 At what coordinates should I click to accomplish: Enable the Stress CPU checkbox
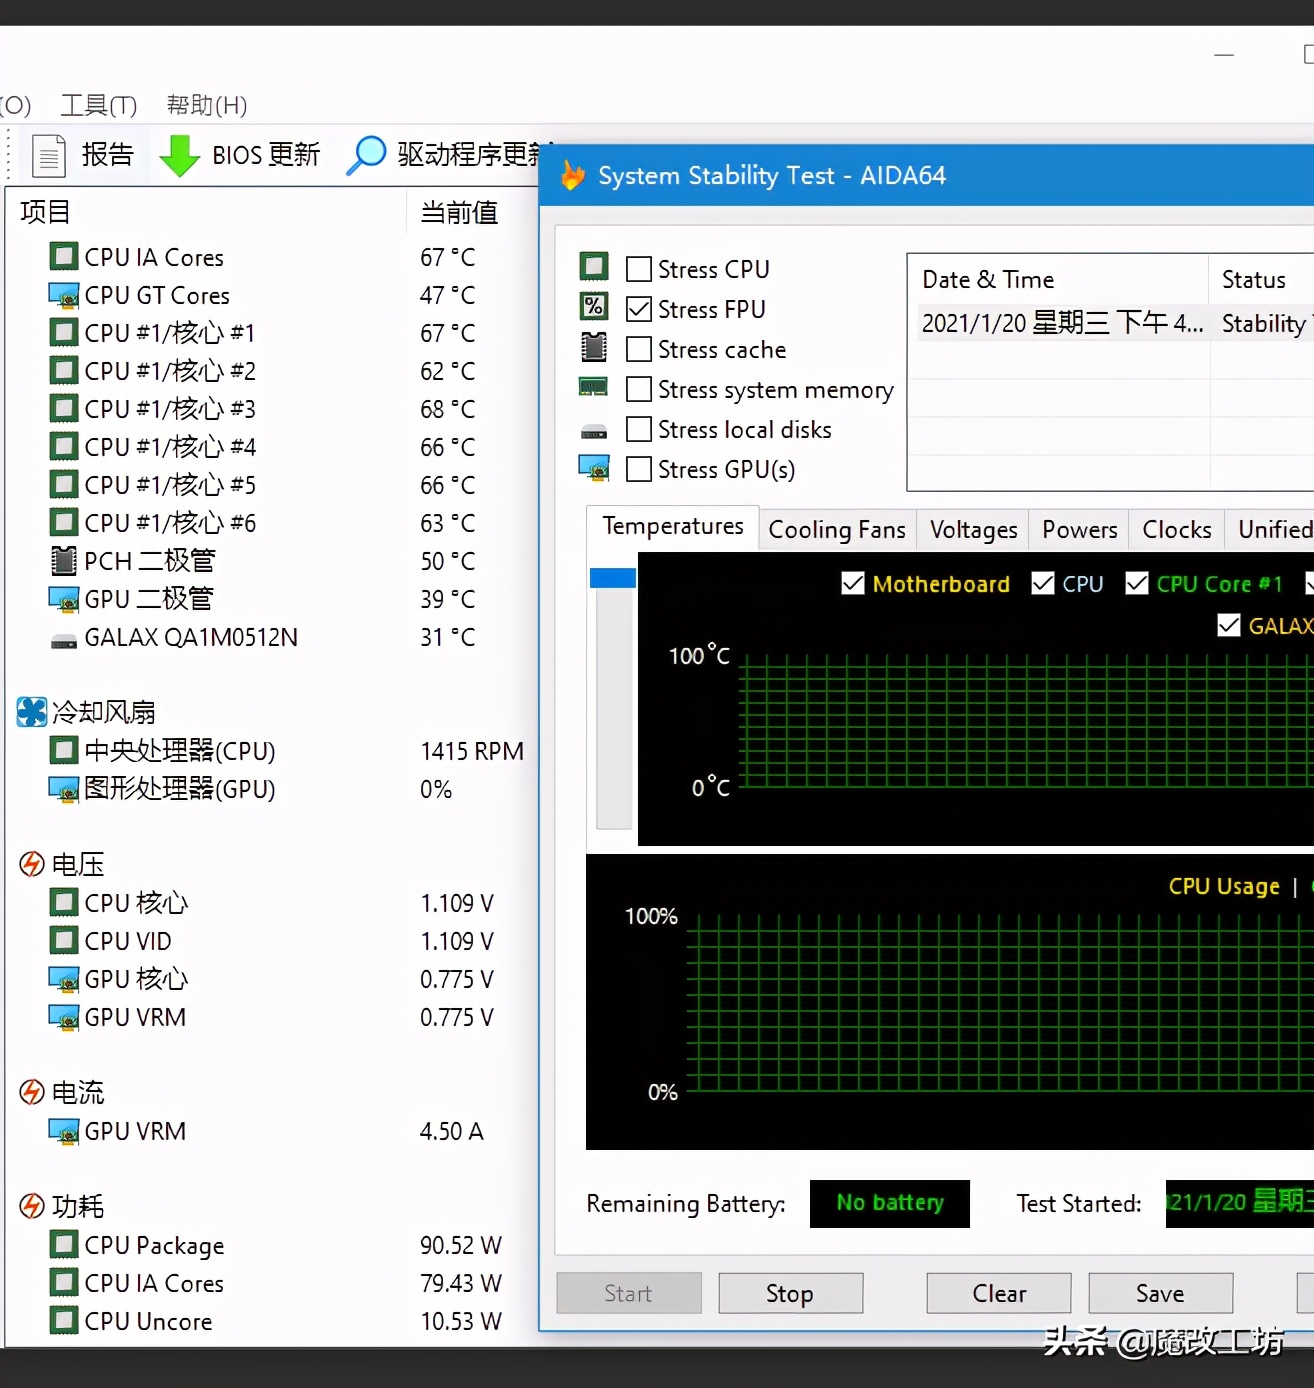[639, 268]
